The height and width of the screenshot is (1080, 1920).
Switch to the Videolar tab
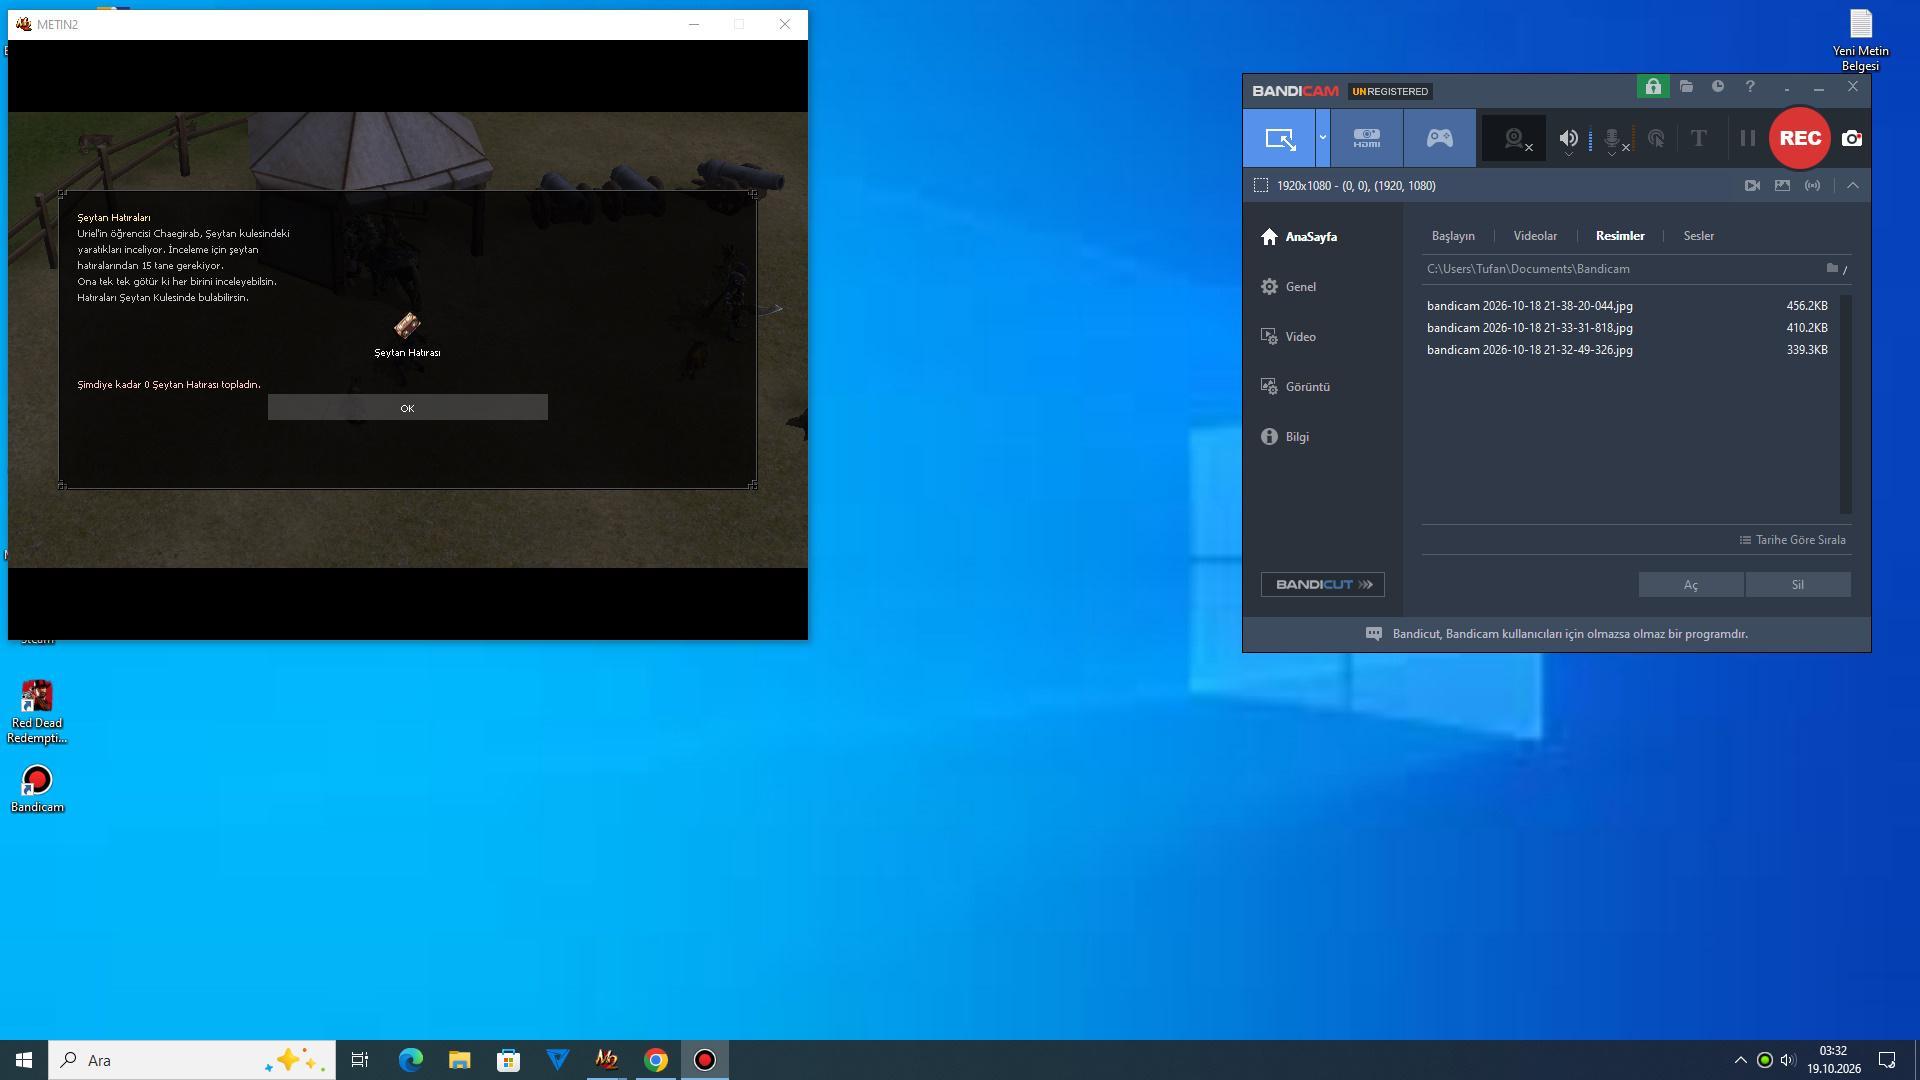1535,236
